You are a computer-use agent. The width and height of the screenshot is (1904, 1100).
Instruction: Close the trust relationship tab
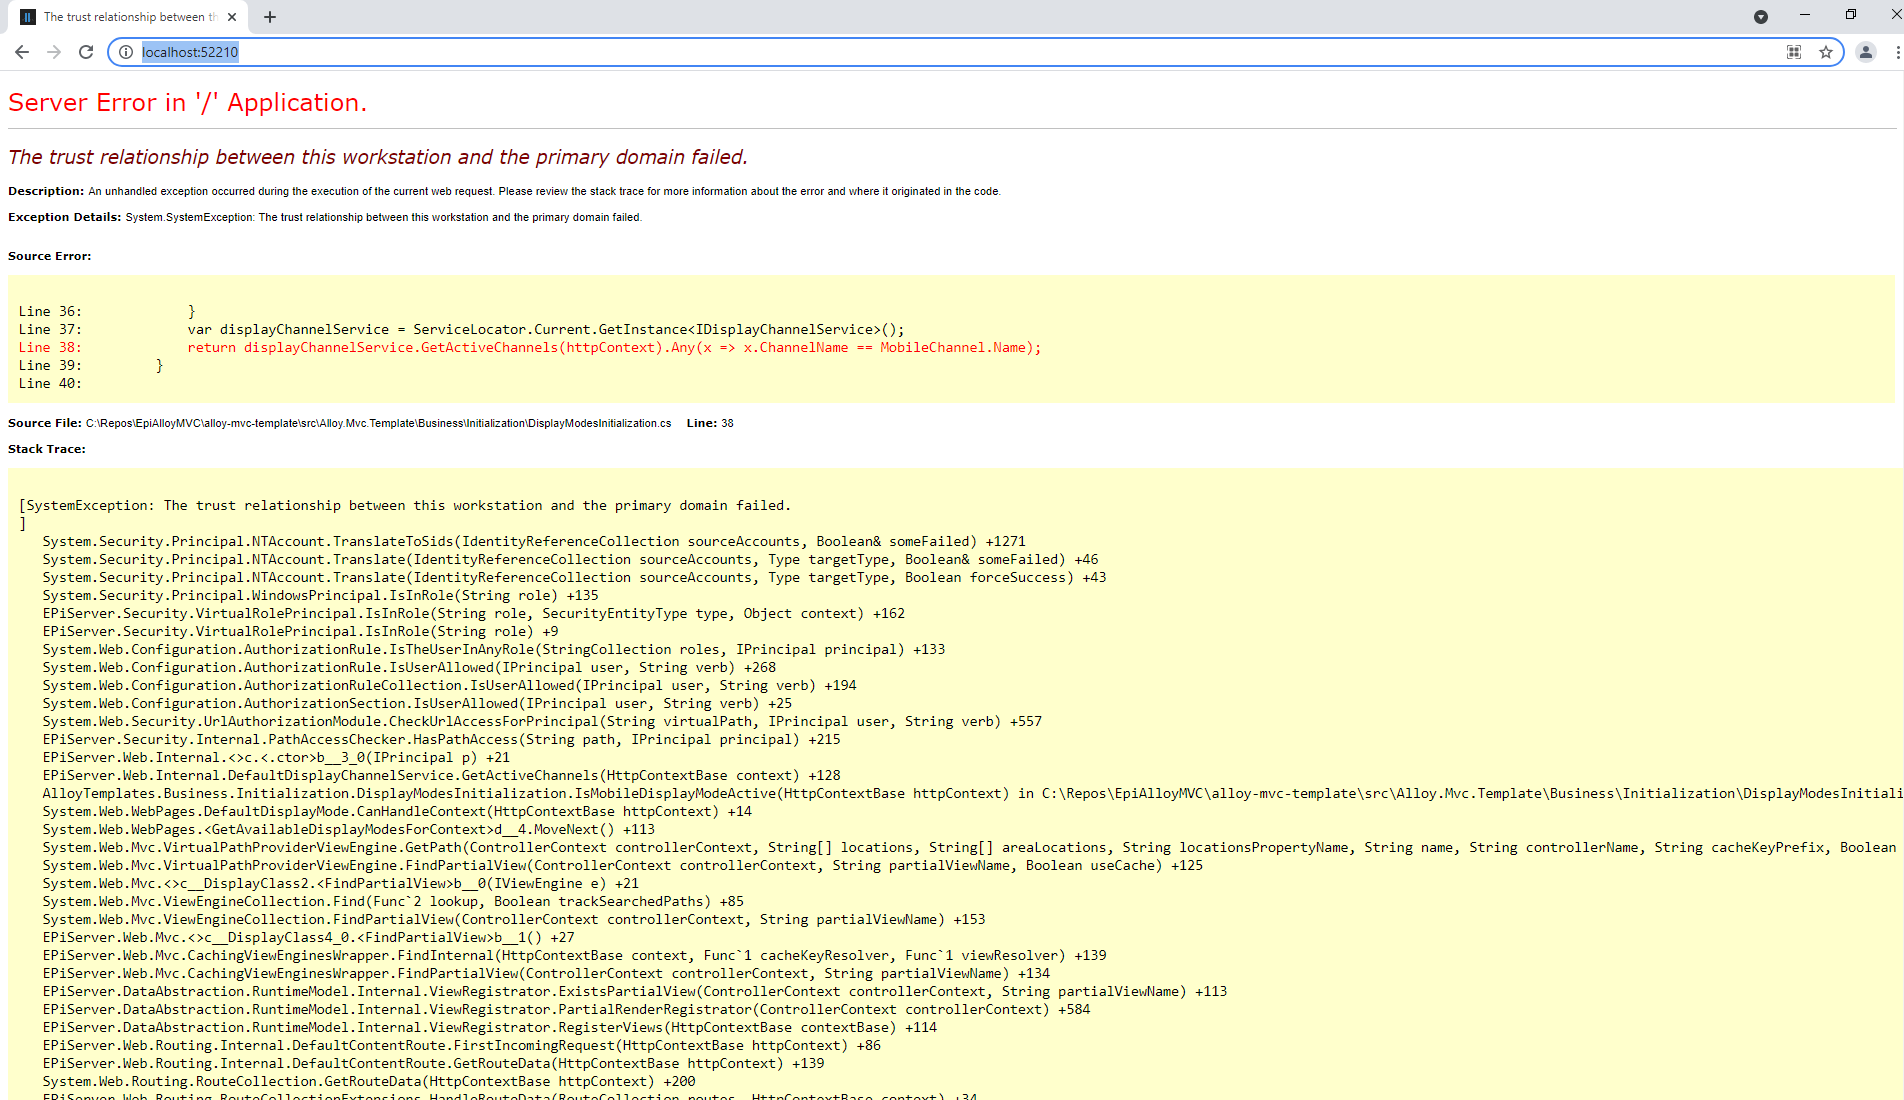tap(231, 16)
